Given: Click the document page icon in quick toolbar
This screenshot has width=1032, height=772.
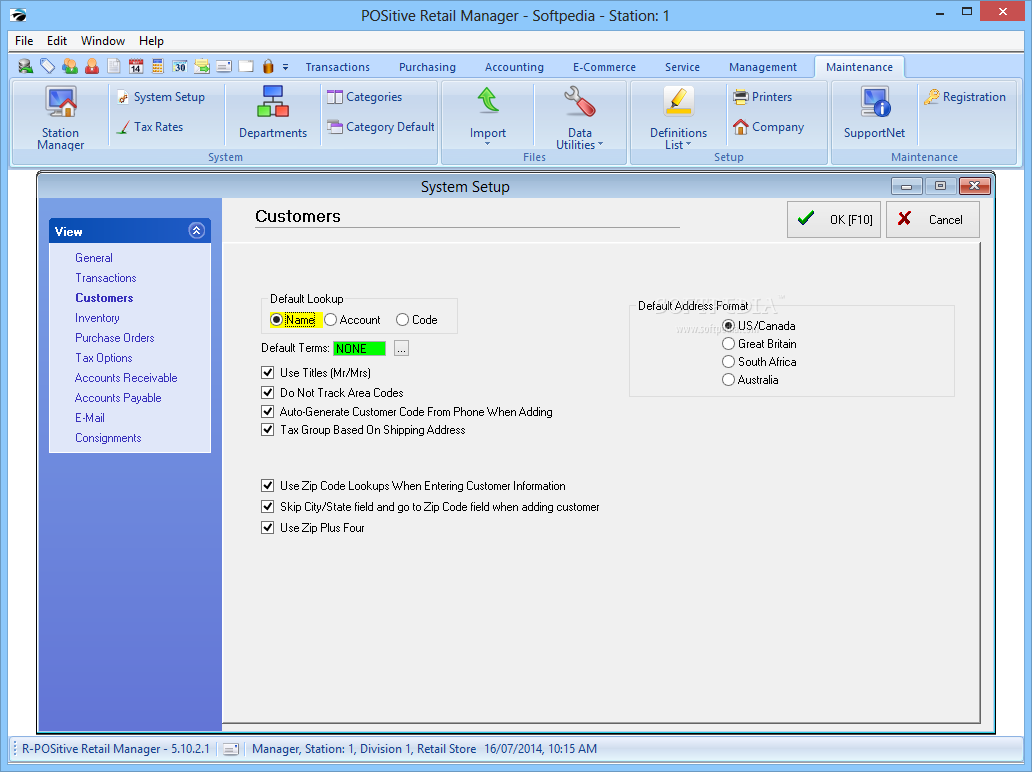Looking at the screenshot, I should 114,66.
